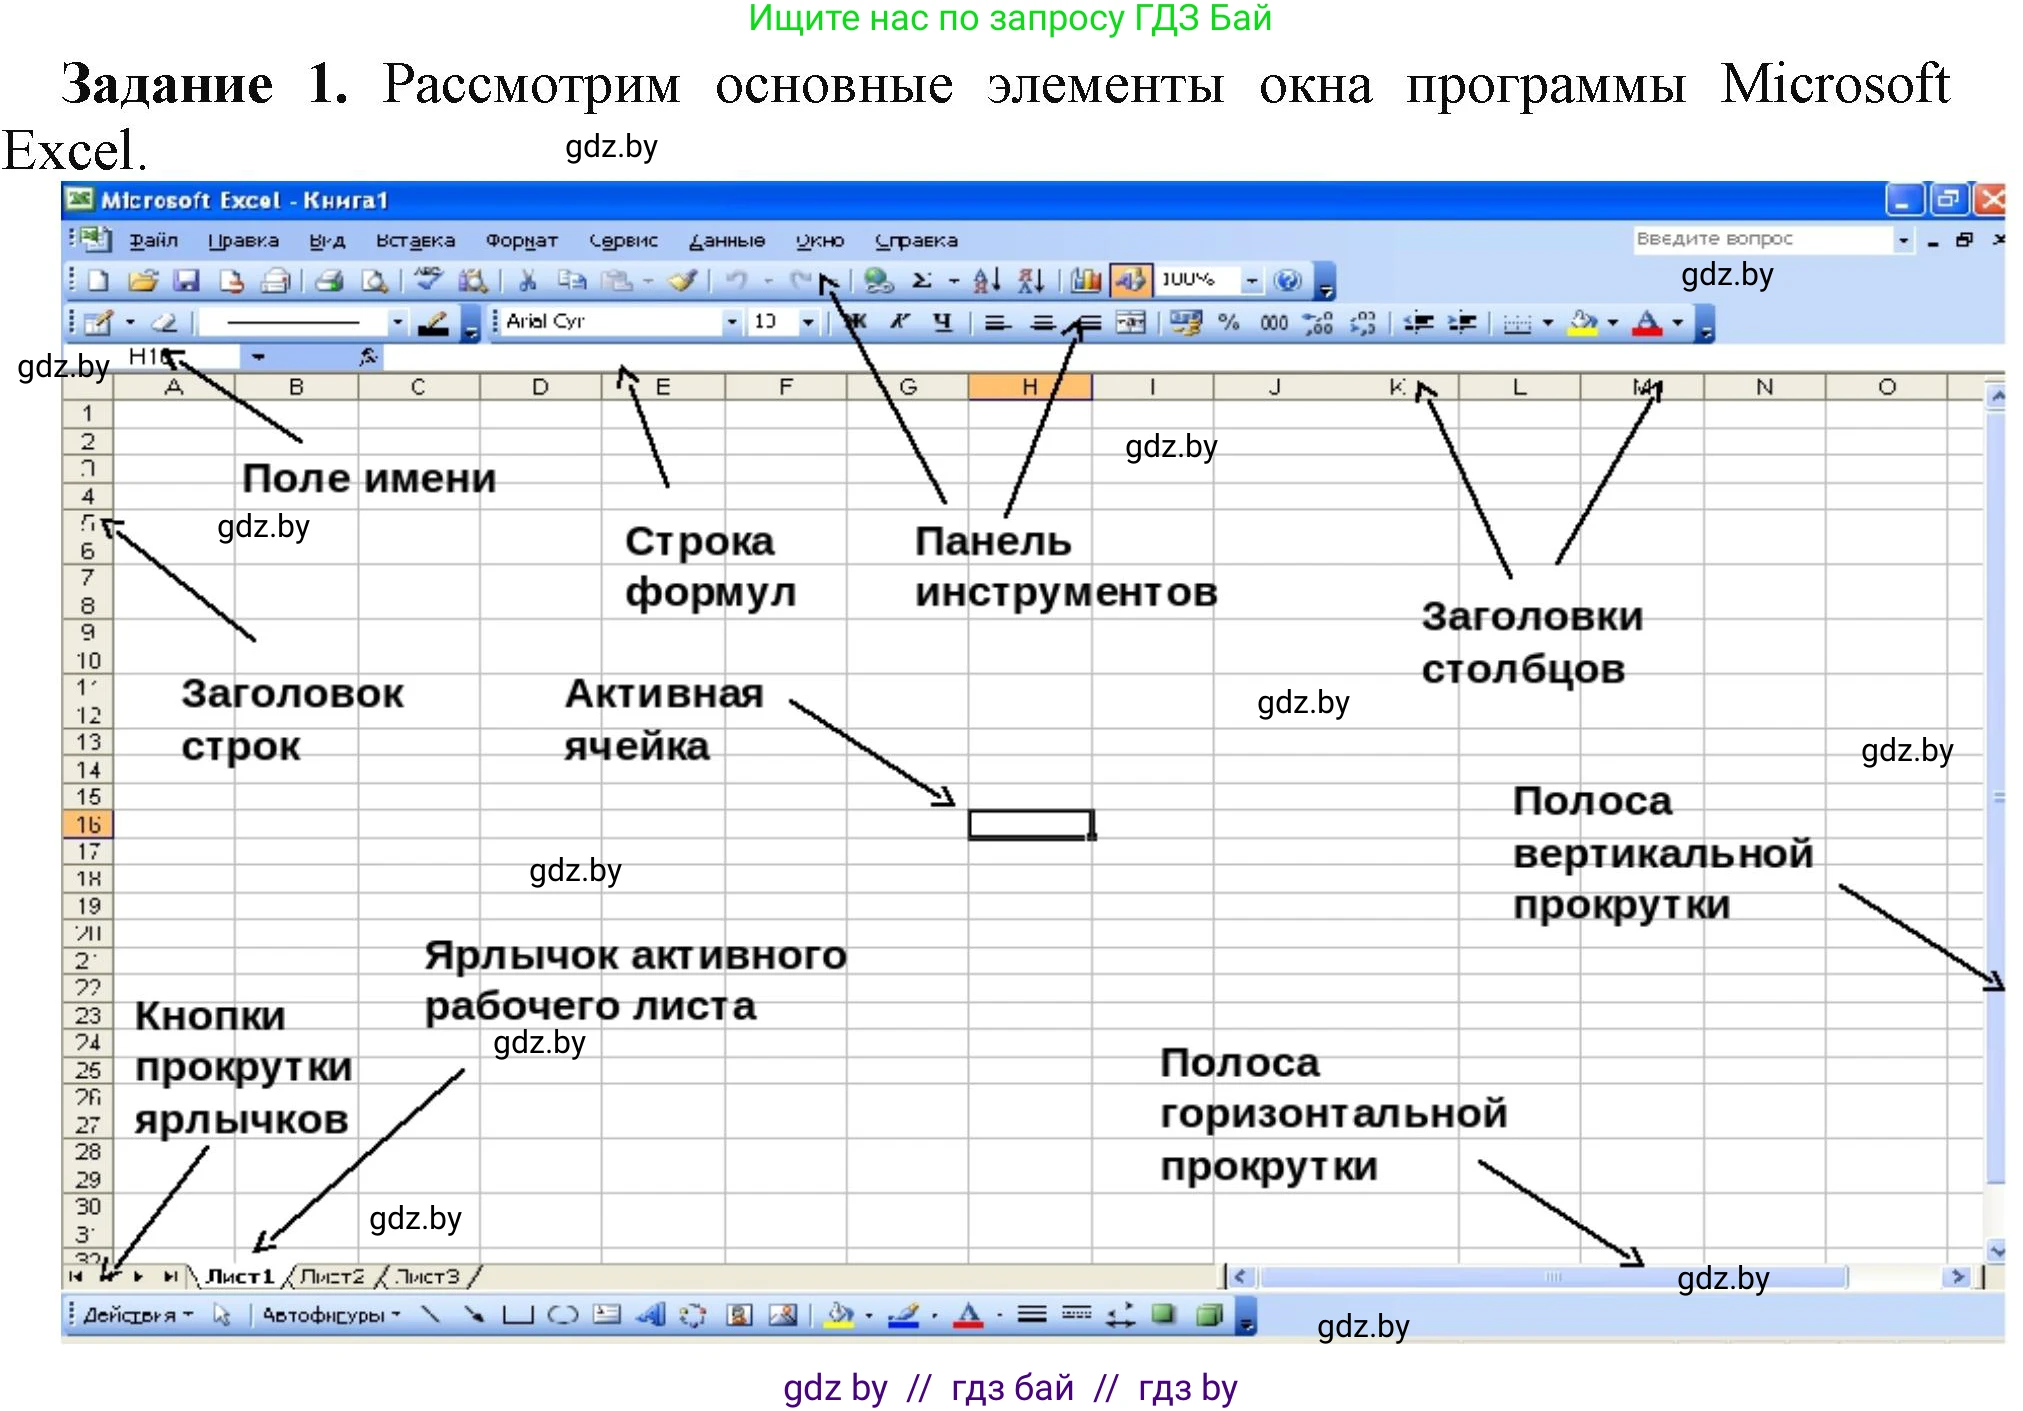Toggle Italic (К) formatting
This screenshot has width=2023, height=1411.
pos(900,322)
